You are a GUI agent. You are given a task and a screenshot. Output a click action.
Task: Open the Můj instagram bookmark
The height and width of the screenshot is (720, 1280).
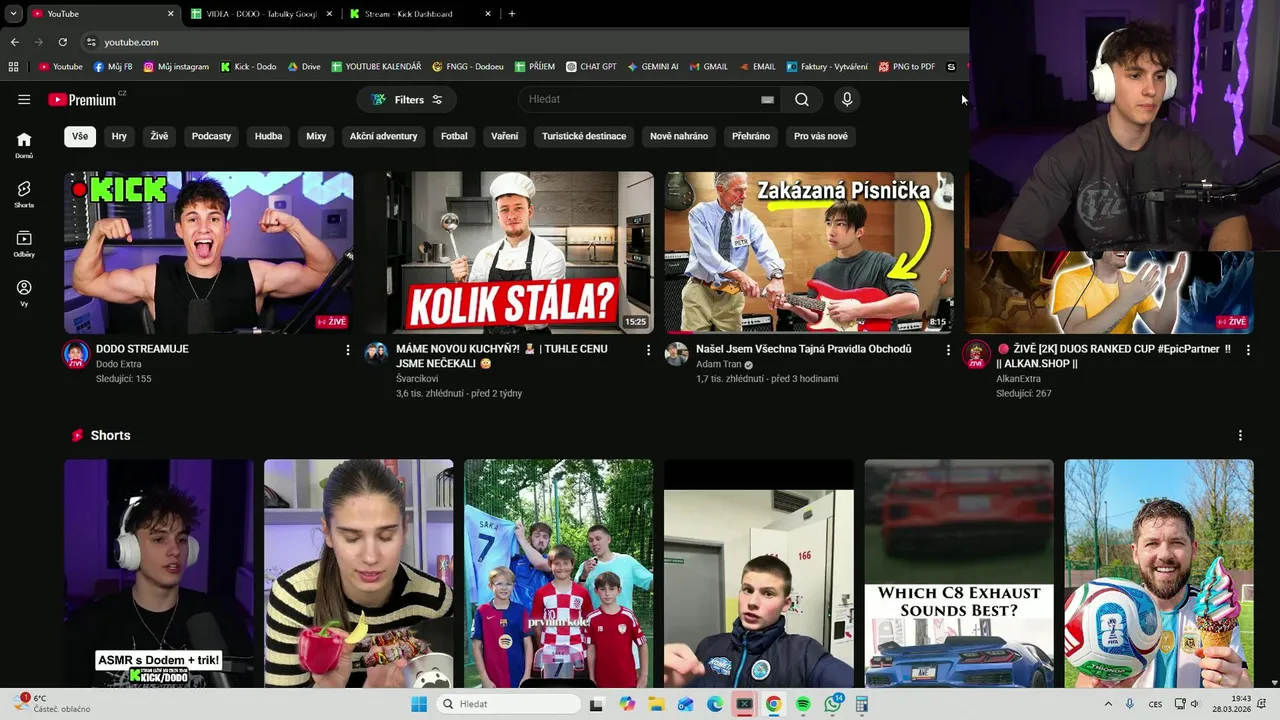pos(176,67)
